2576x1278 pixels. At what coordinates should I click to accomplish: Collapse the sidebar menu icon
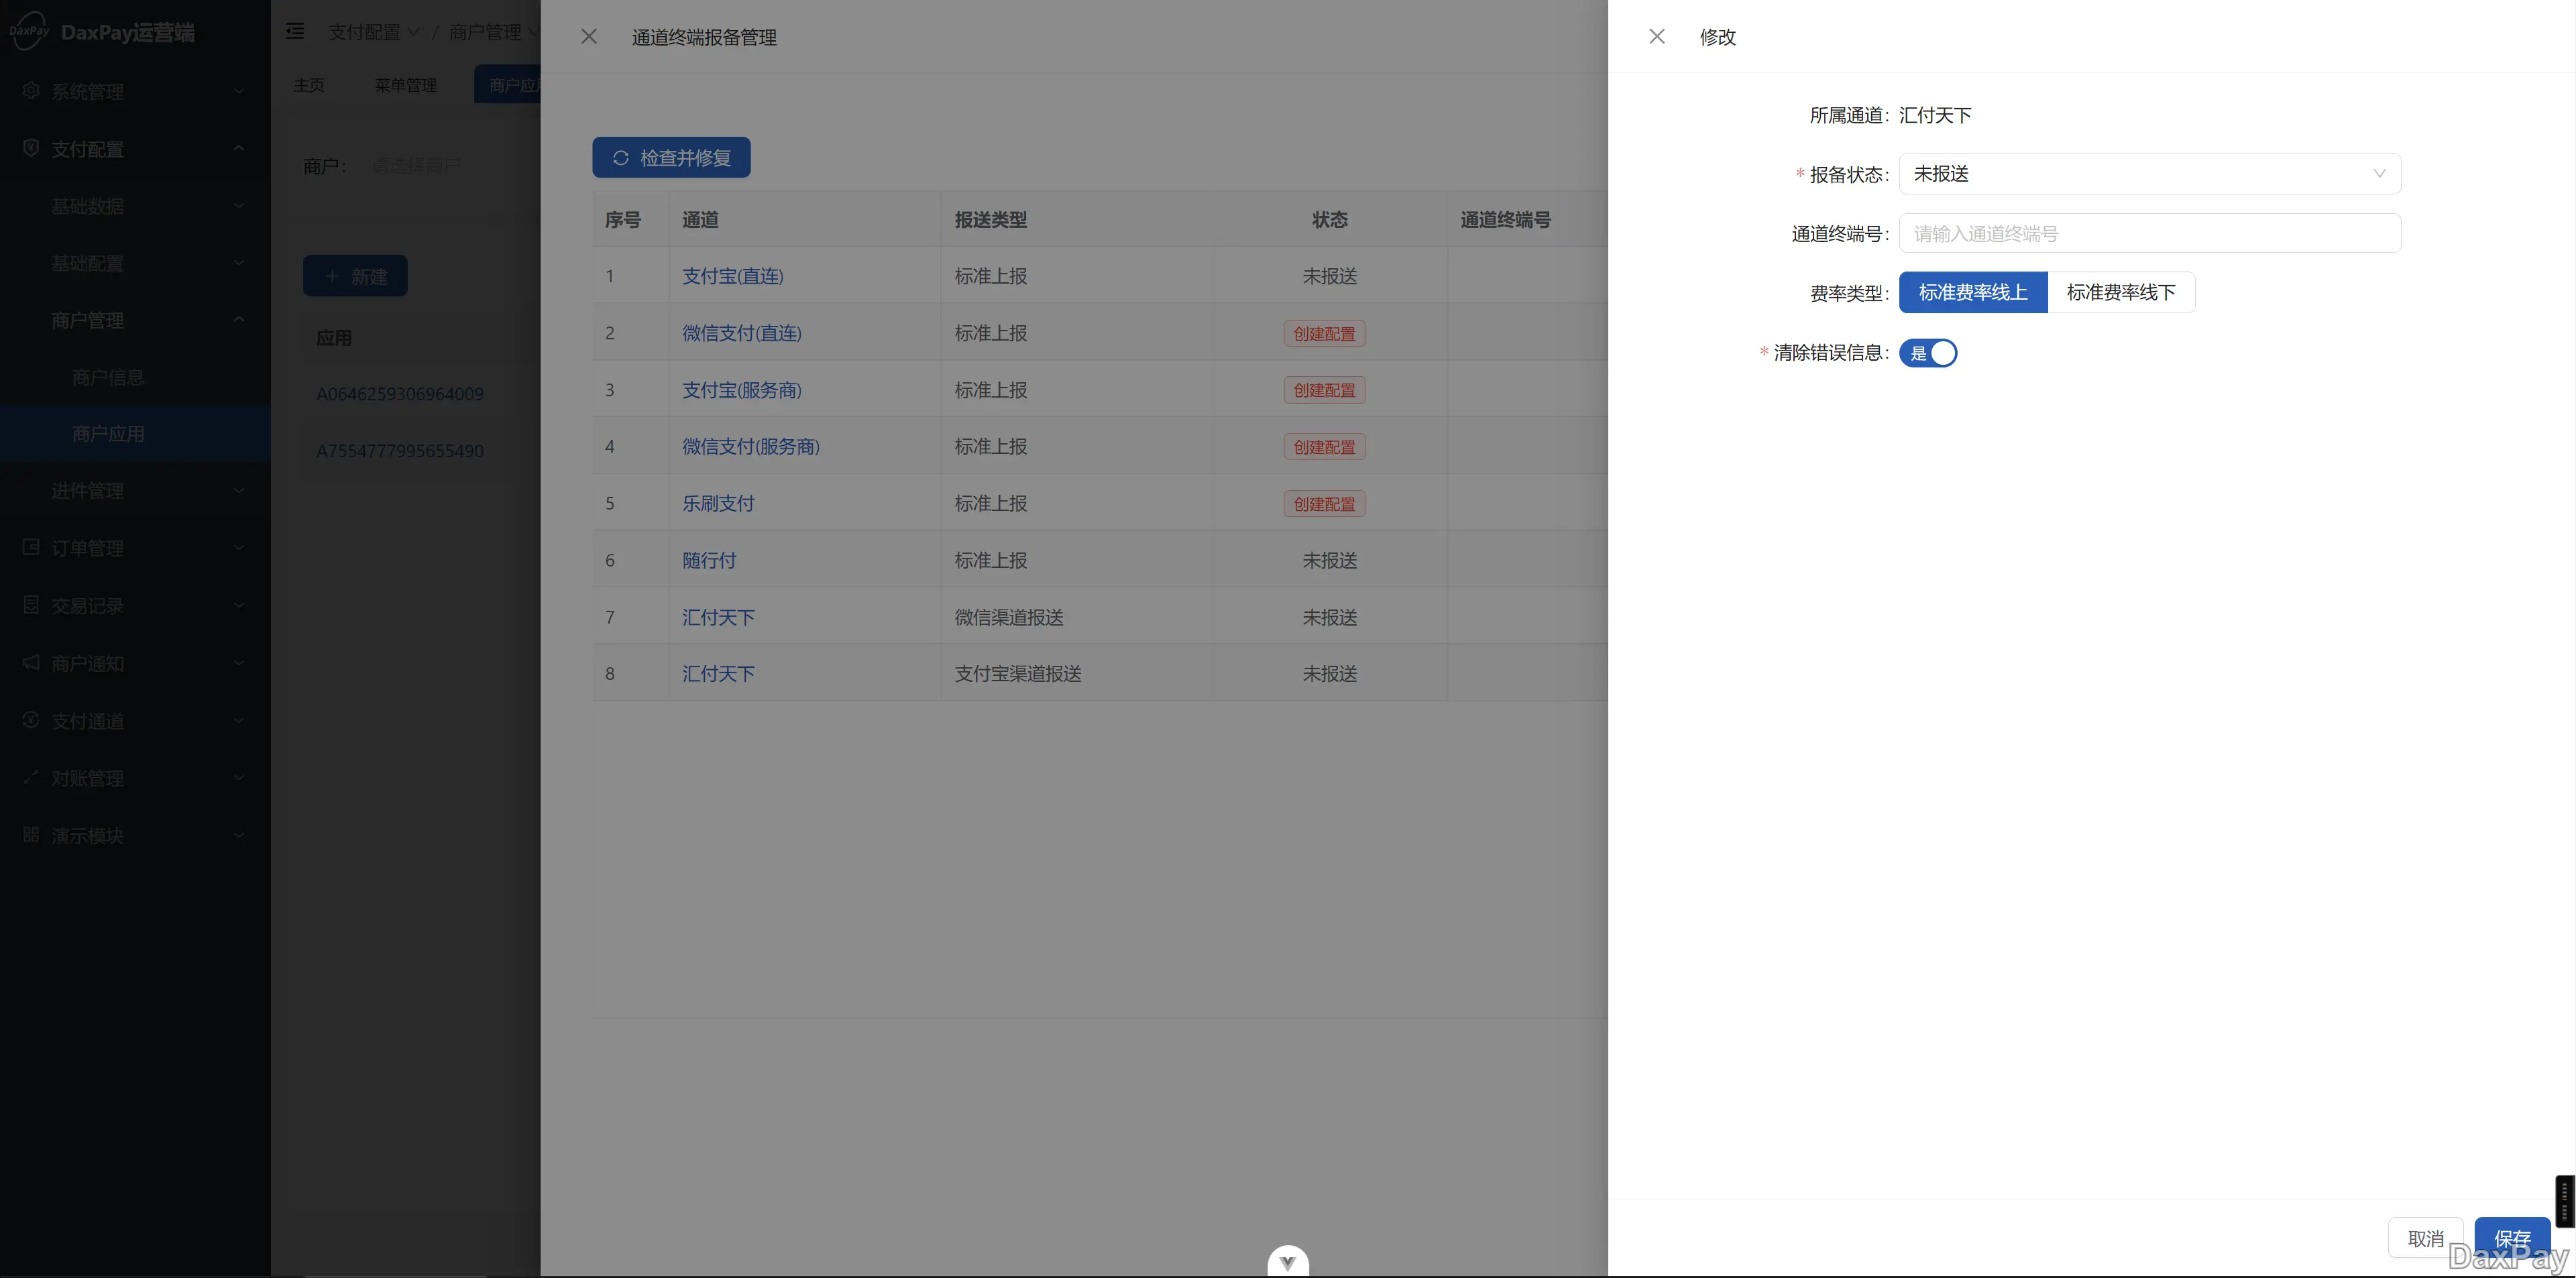295,32
